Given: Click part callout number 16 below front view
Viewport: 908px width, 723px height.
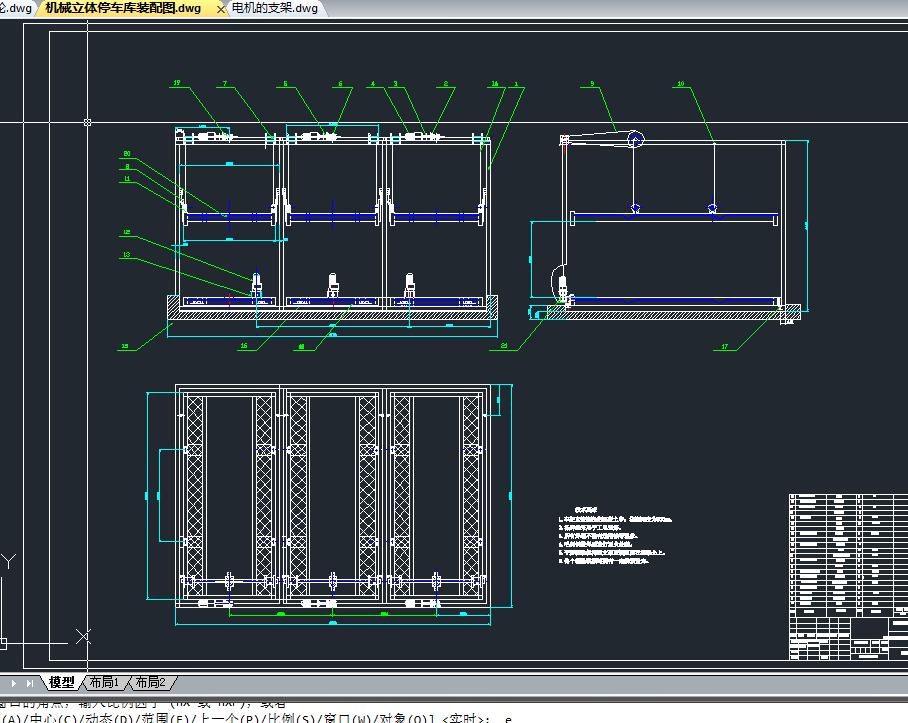Looking at the screenshot, I should [244, 346].
